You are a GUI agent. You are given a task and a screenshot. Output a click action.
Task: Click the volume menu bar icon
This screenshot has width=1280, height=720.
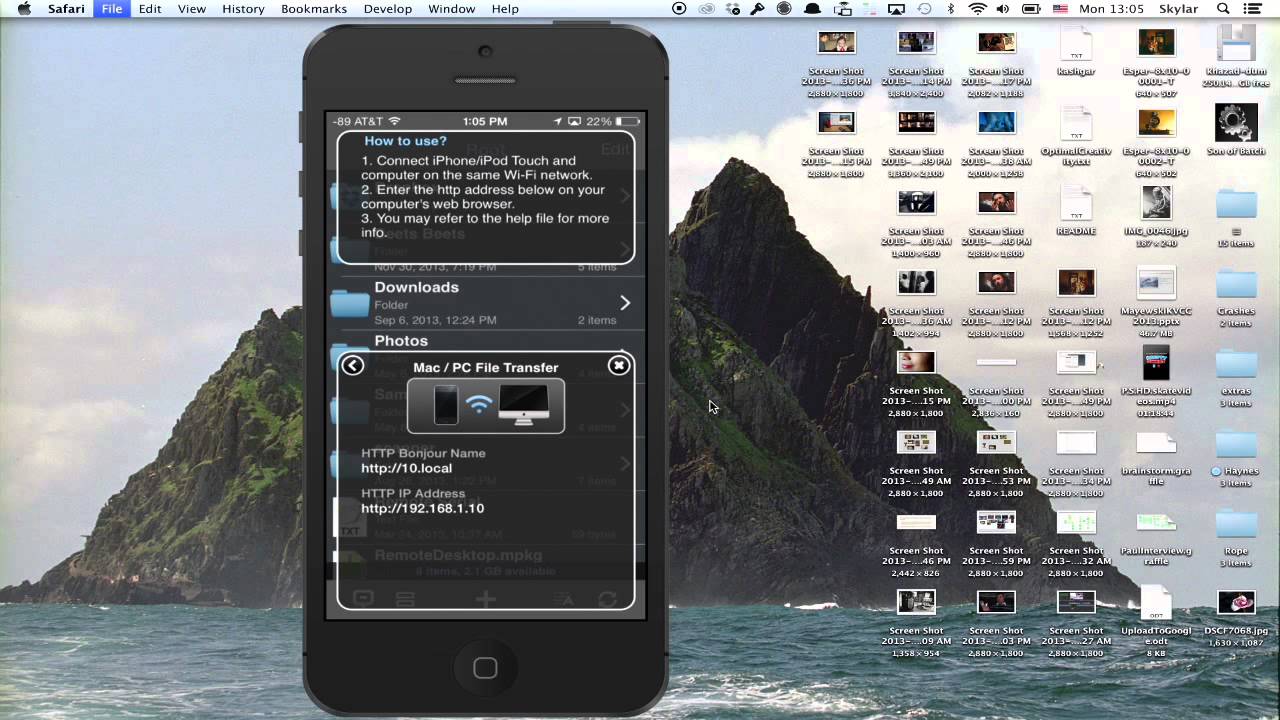[1004, 9]
